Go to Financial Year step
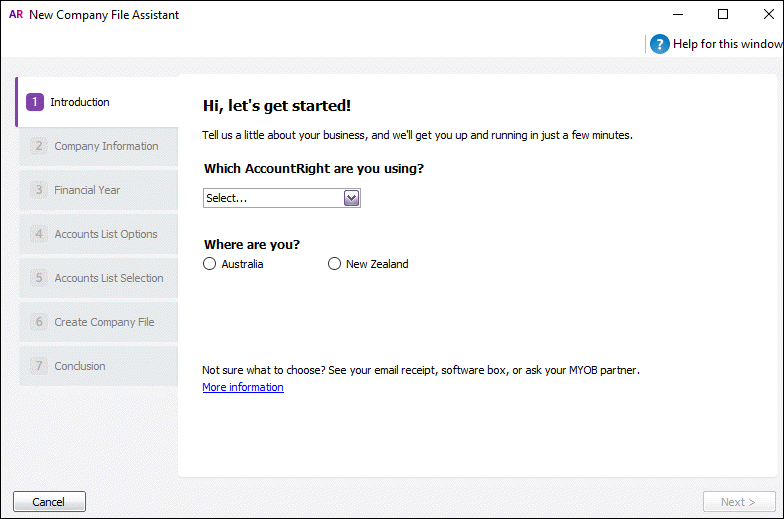Screen dimensions: 784x519 [x=87, y=190]
